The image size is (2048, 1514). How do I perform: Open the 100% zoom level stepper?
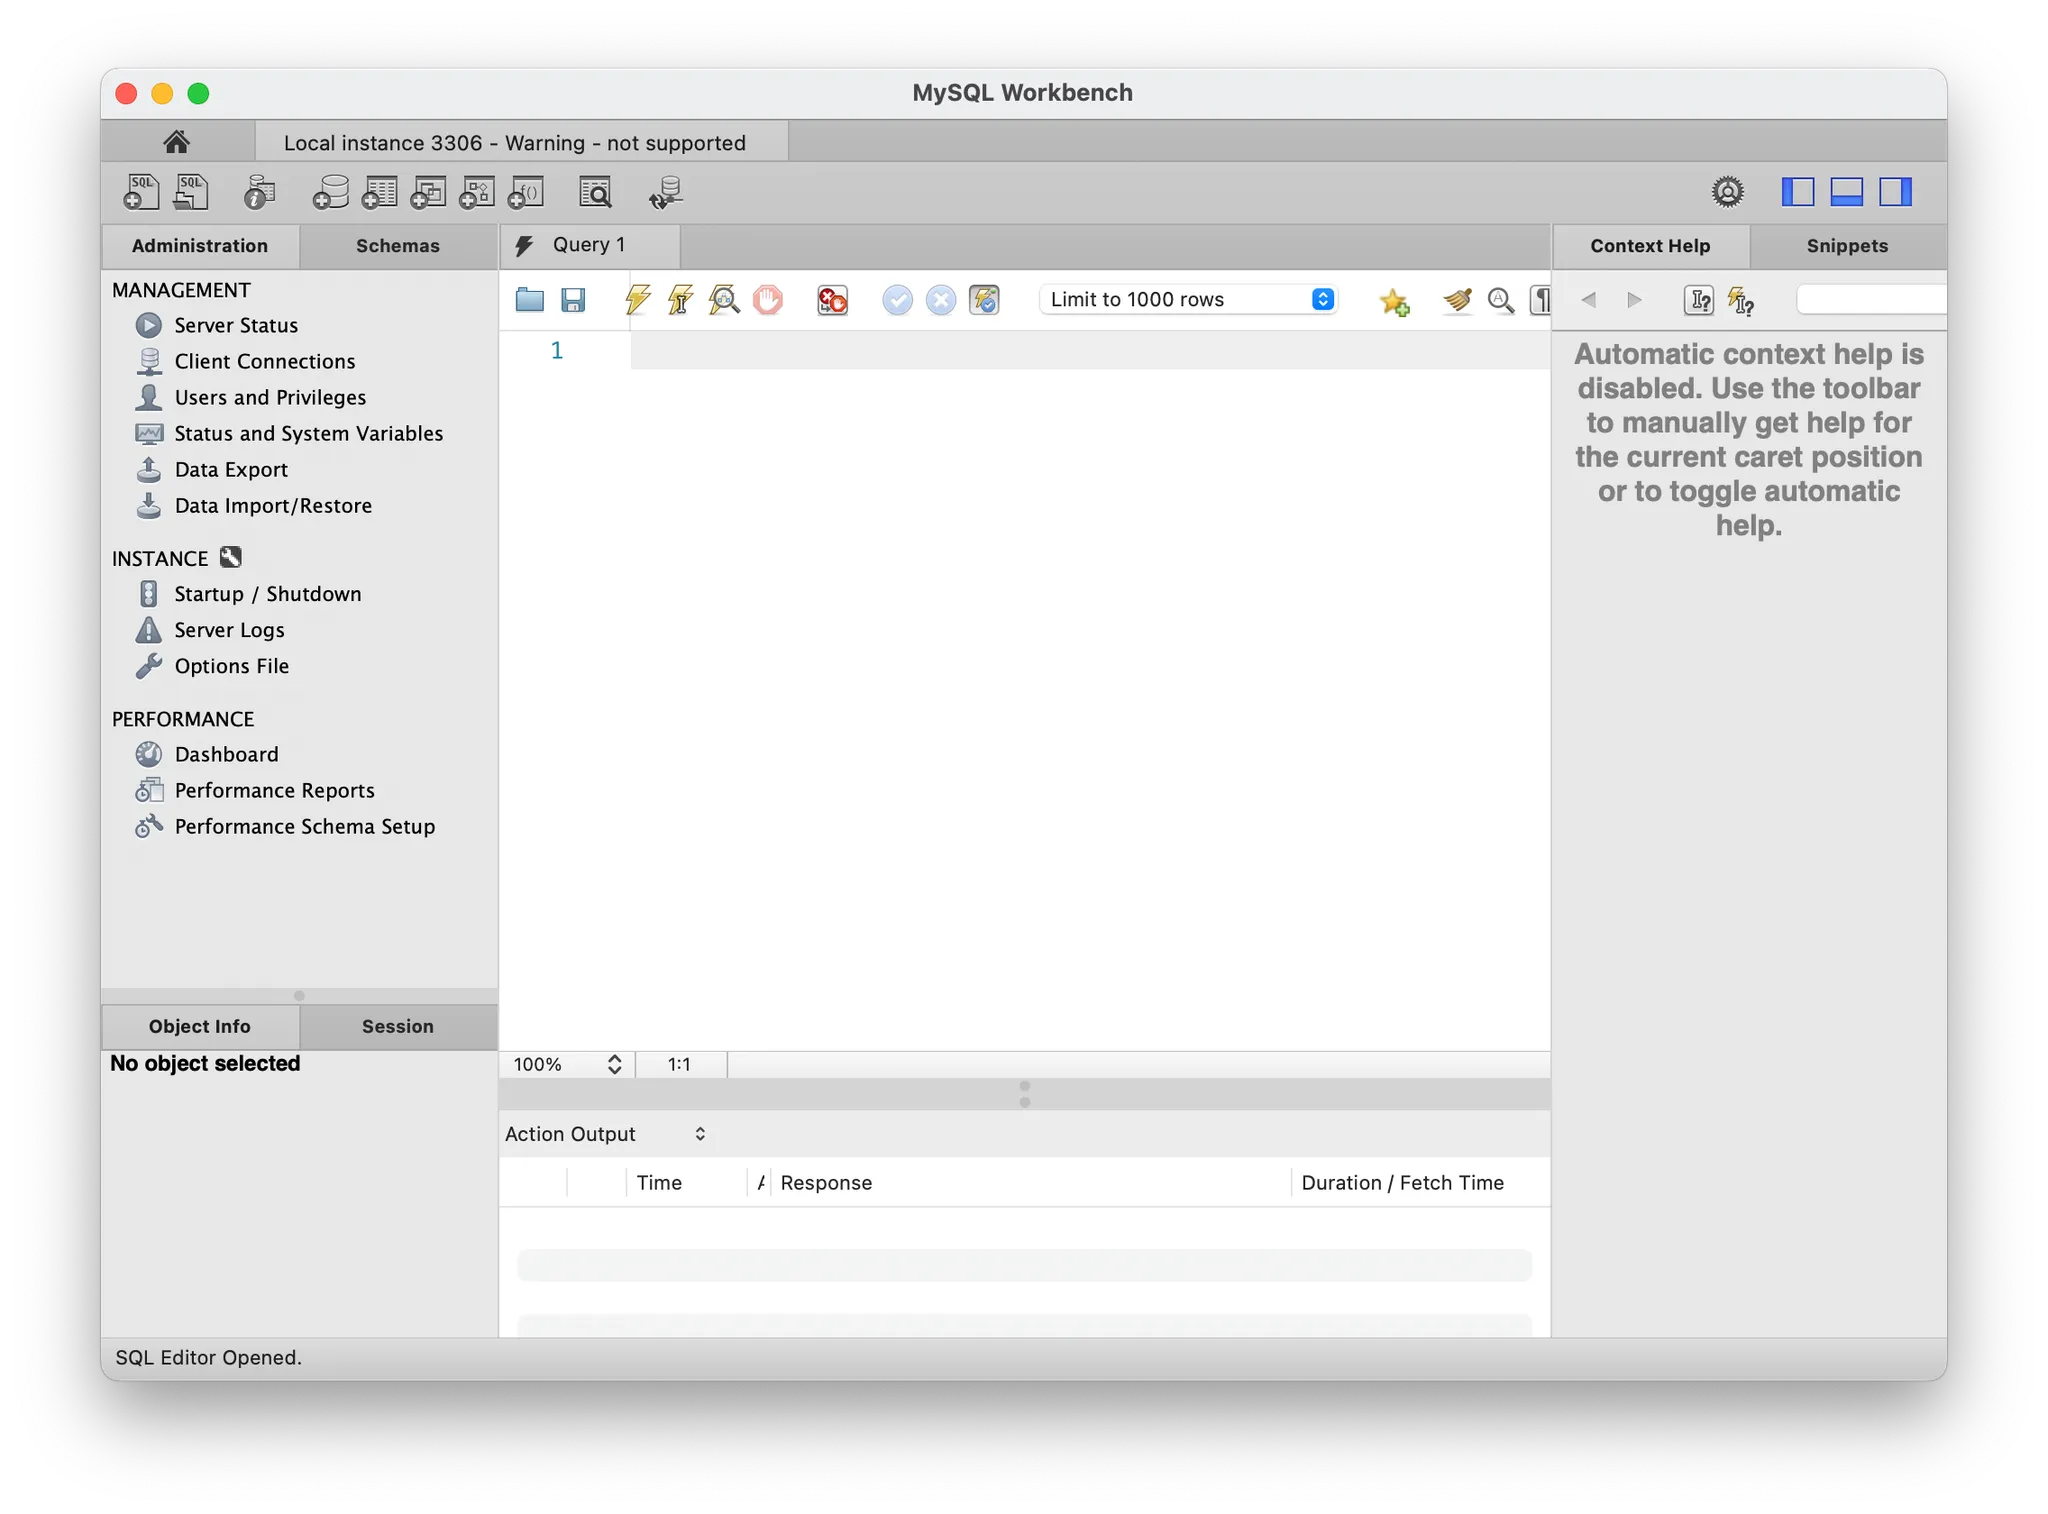coord(614,1065)
